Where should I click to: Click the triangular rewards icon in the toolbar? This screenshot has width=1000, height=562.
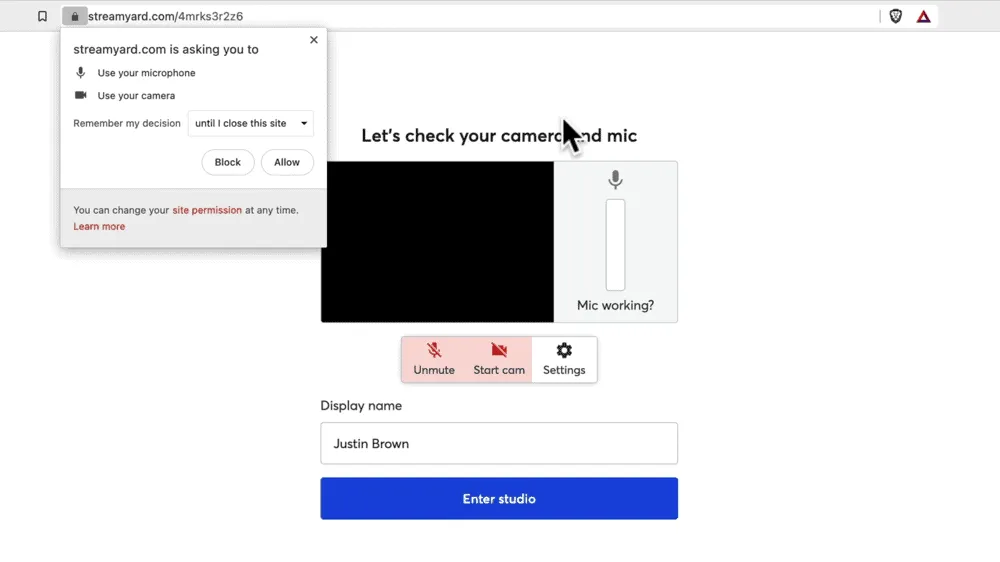coord(924,16)
